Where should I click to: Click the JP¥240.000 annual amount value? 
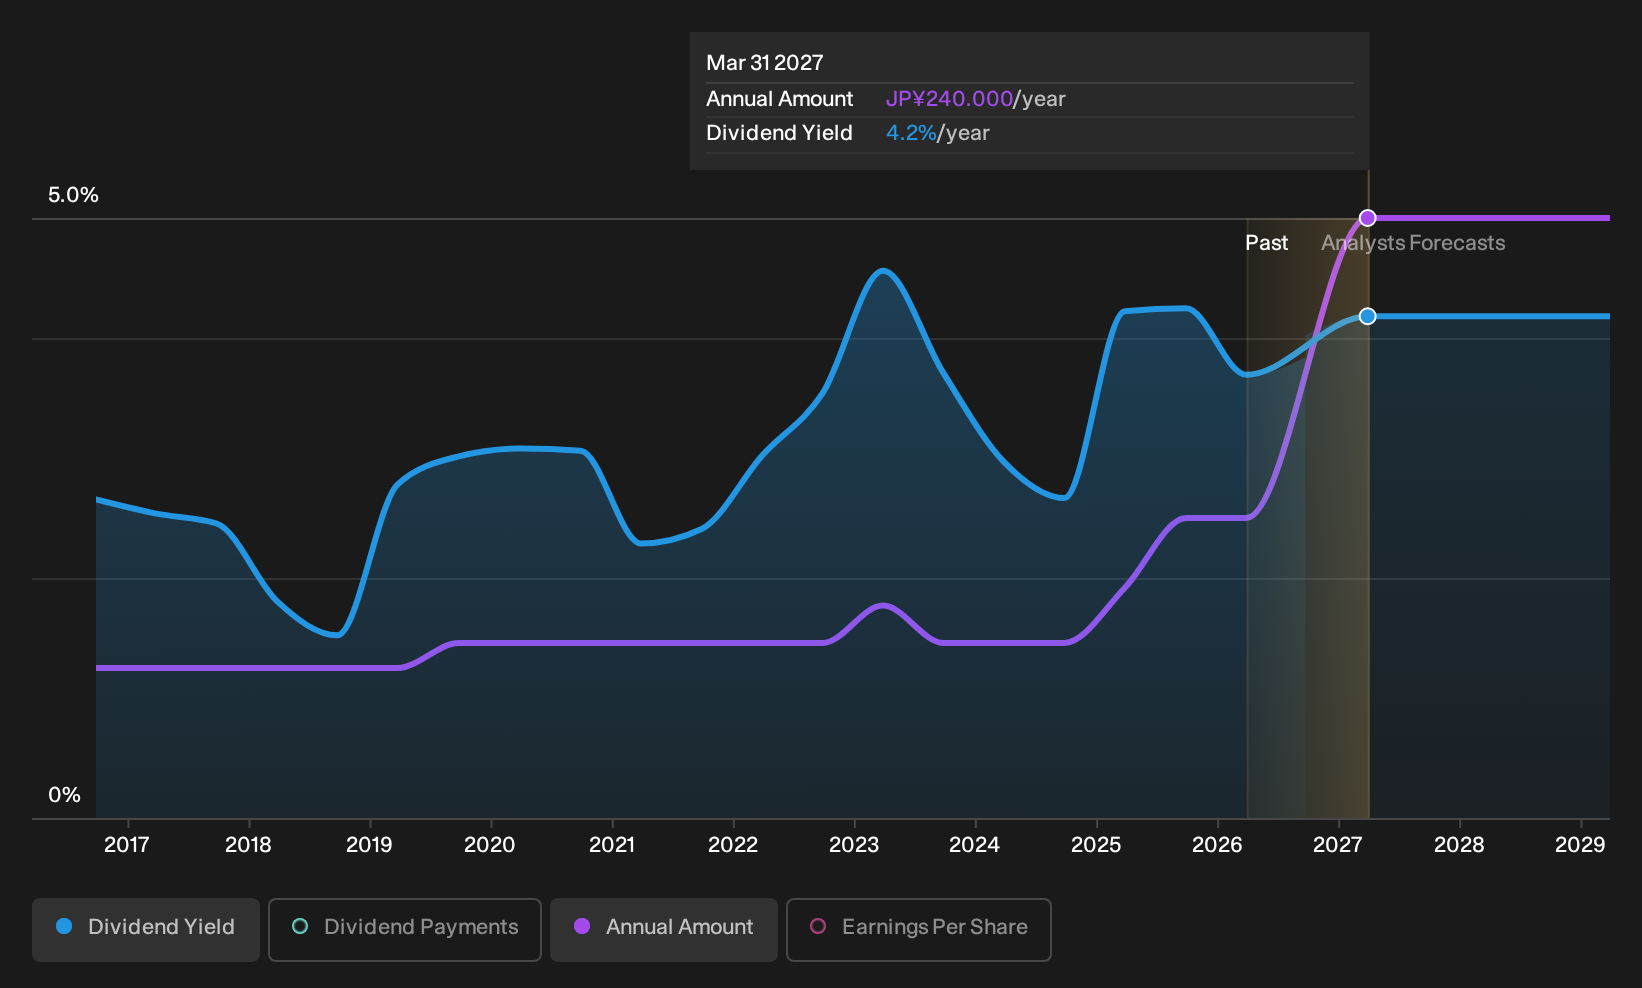point(950,99)
